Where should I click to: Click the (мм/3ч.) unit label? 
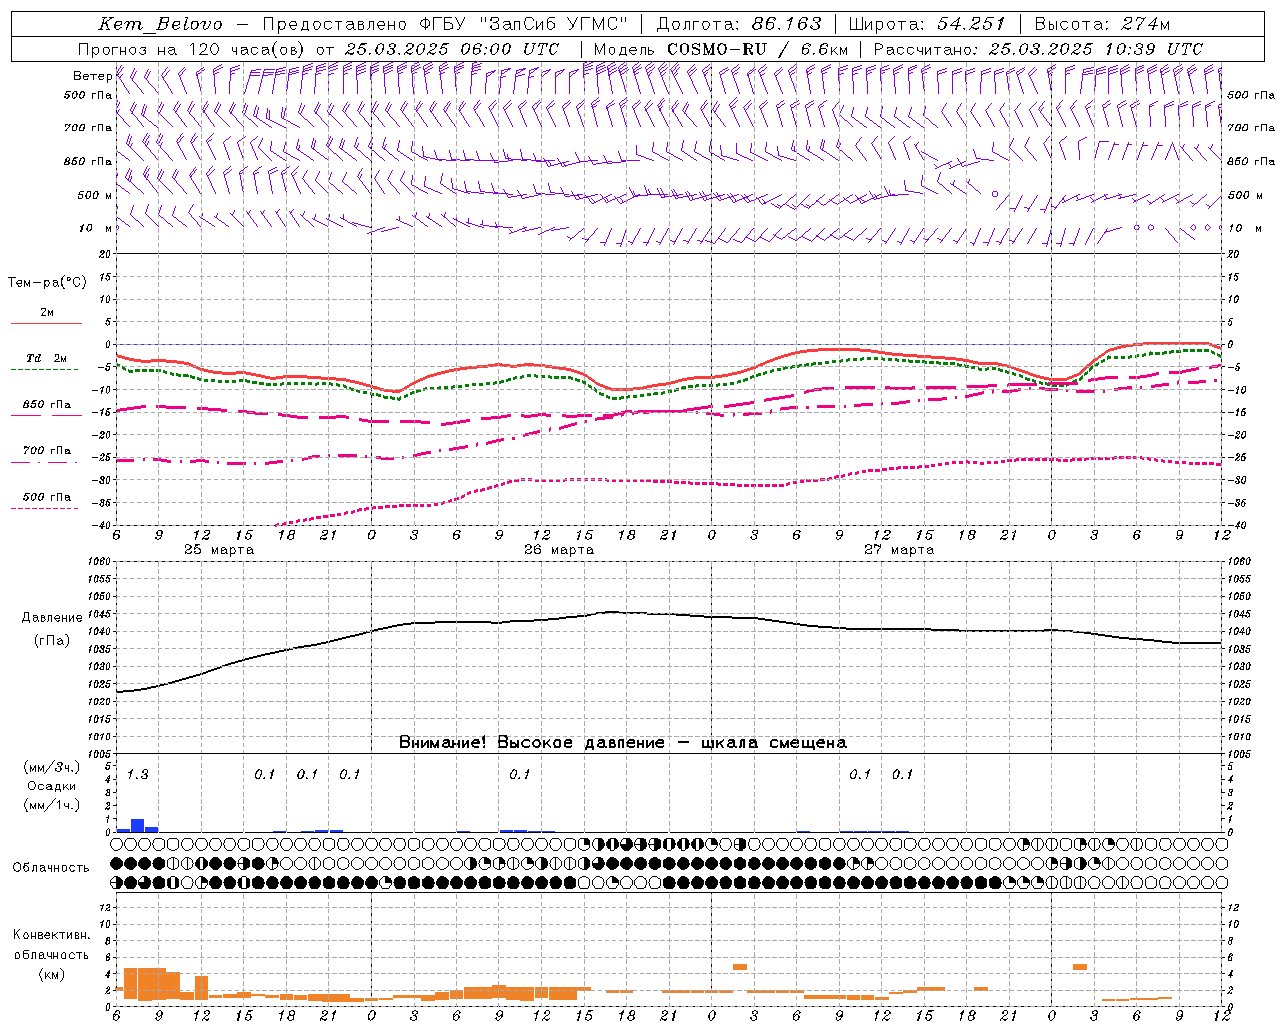(x=51, y=767)
